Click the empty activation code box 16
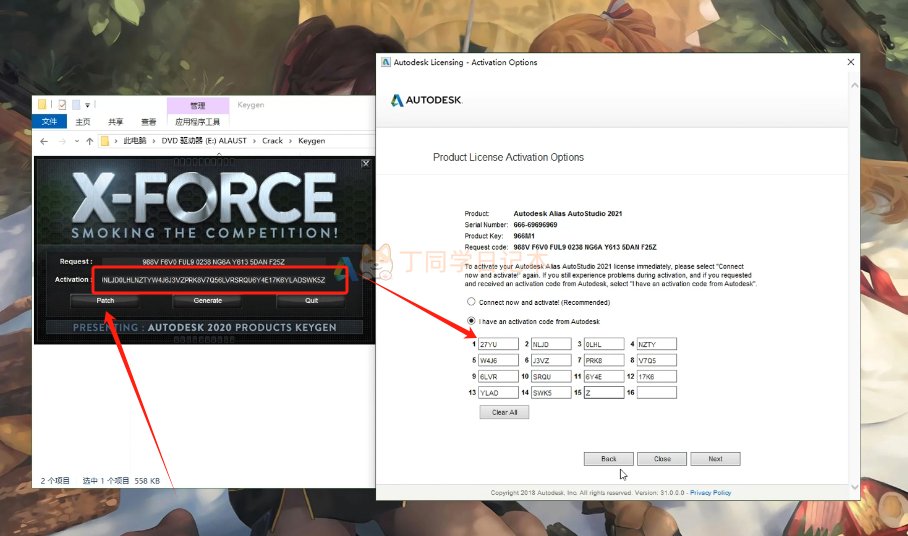 (x=657, y=392)
